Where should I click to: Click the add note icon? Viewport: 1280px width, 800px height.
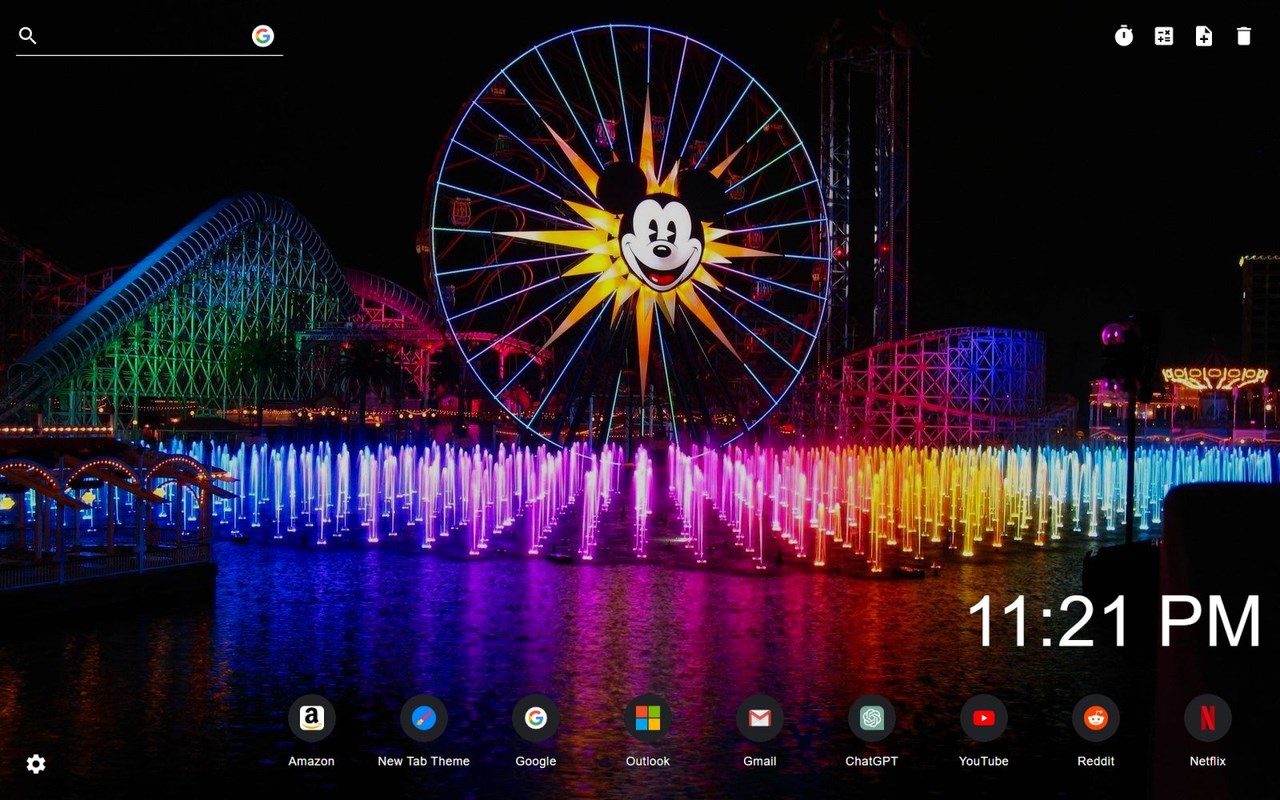[x=1204, y=36]
